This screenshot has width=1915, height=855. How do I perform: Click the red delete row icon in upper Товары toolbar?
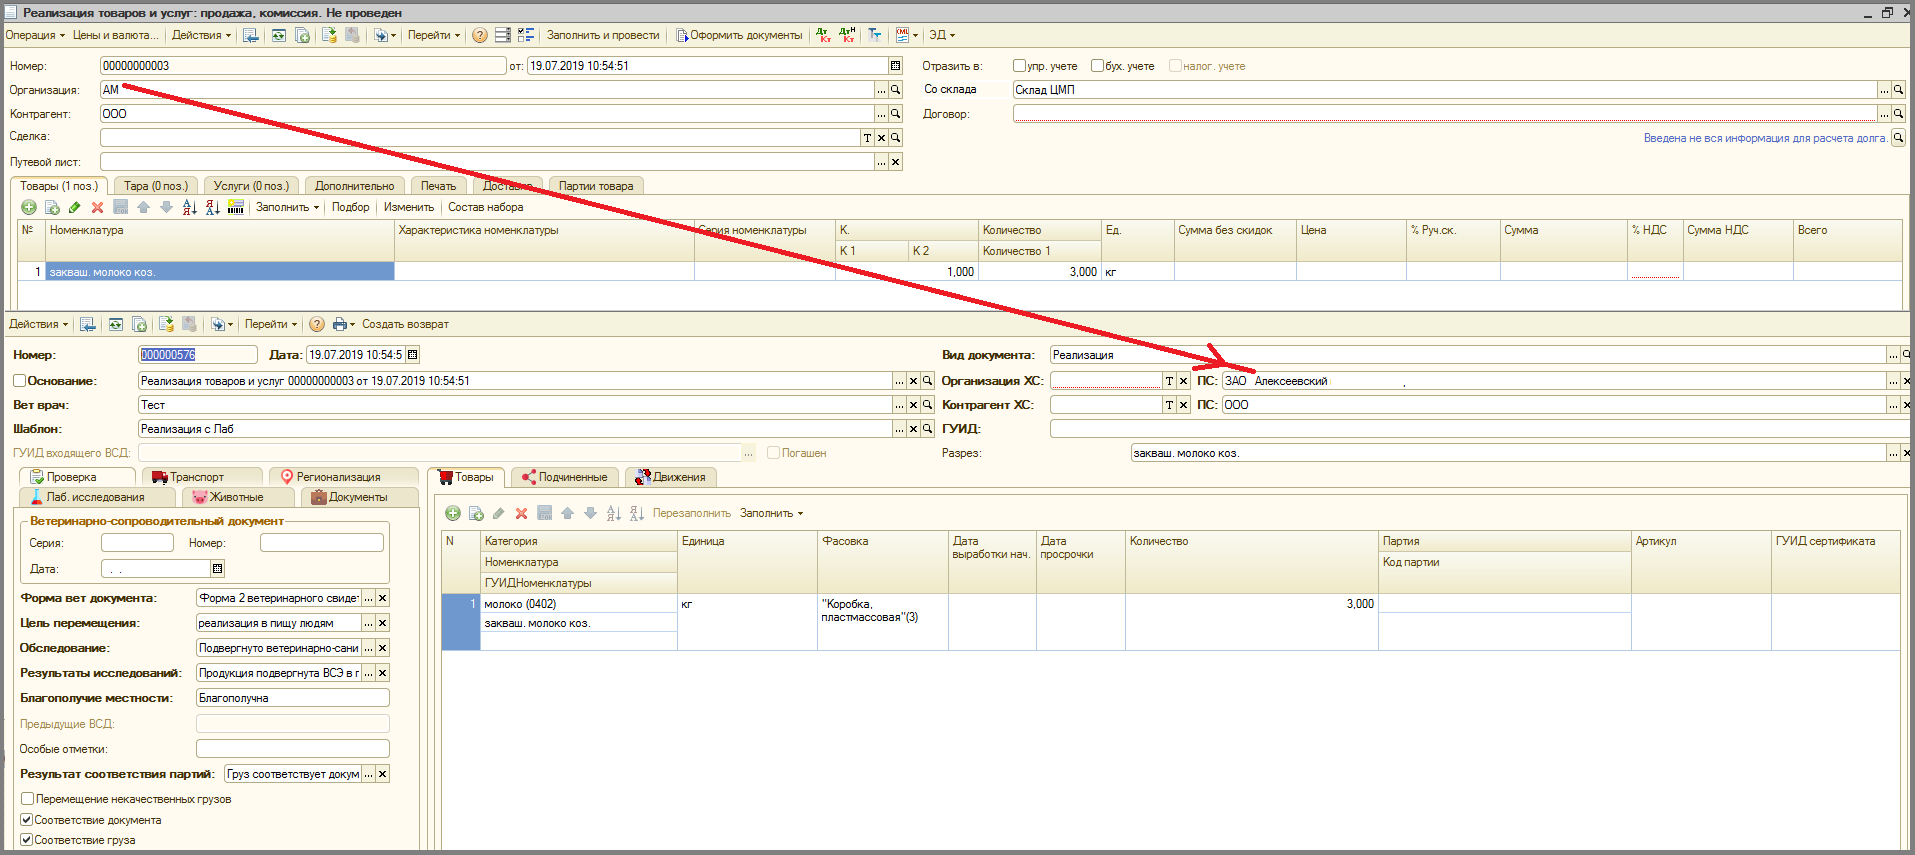tap(97, 207)
